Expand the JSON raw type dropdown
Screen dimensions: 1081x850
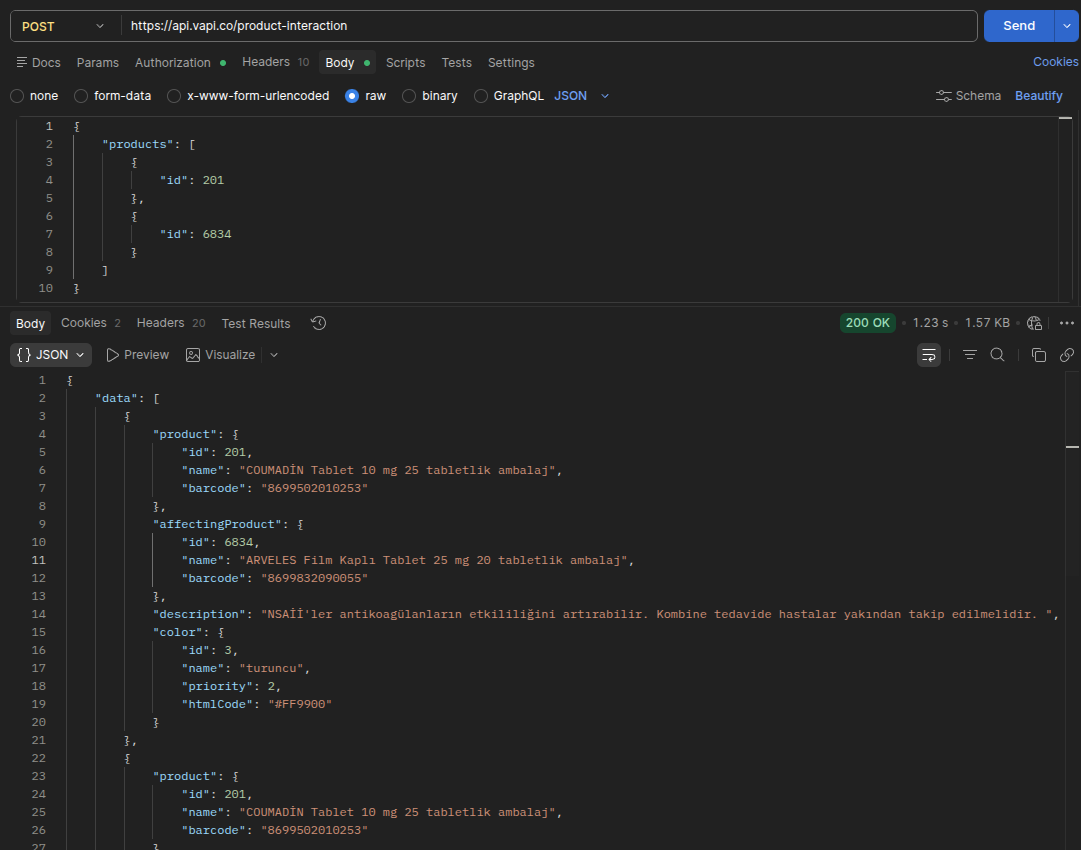tap(582, 96)
